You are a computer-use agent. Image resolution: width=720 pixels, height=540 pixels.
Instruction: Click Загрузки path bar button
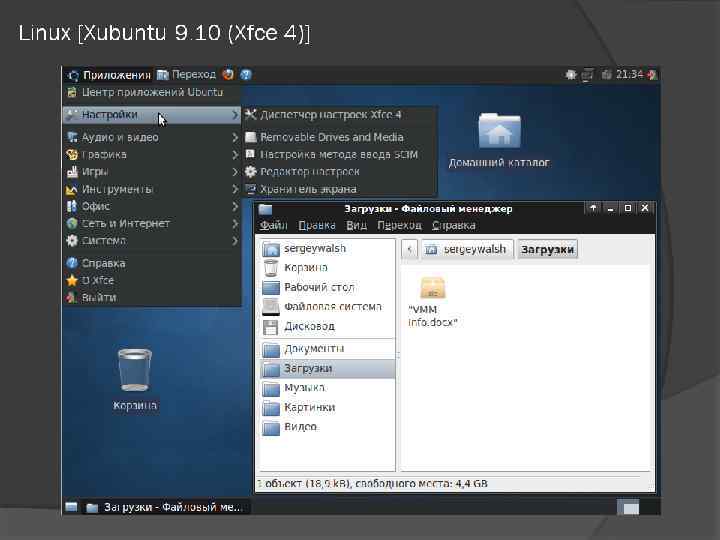point(547,249)
